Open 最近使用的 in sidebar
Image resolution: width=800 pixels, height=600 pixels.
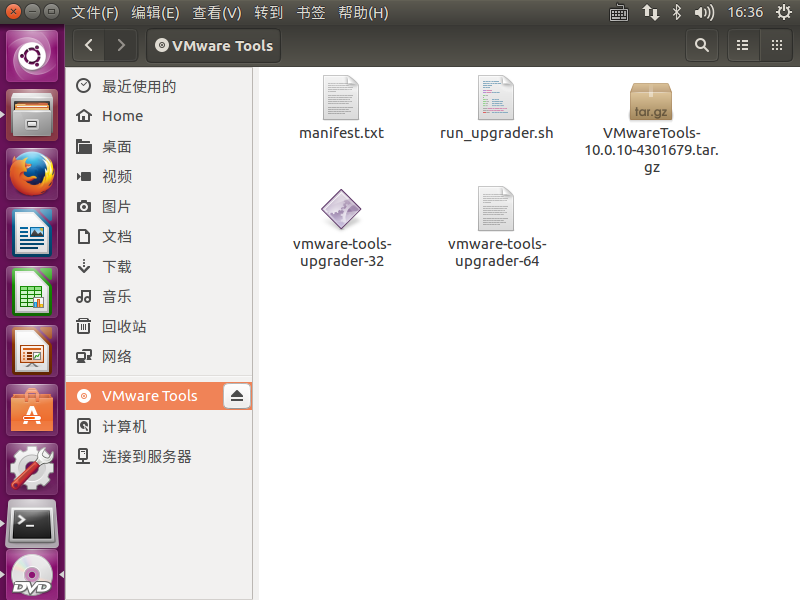tap(159, 86)
